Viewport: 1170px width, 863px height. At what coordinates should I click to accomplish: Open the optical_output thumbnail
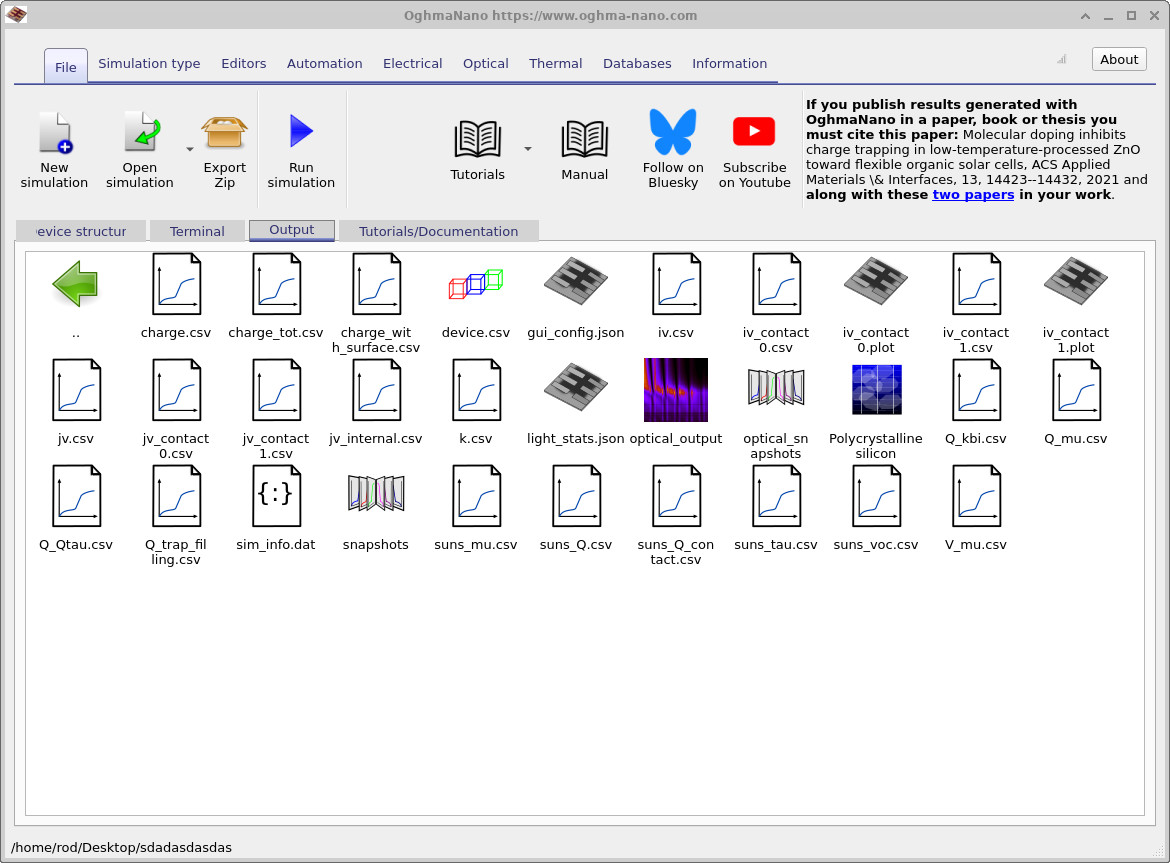click(676, 389)
